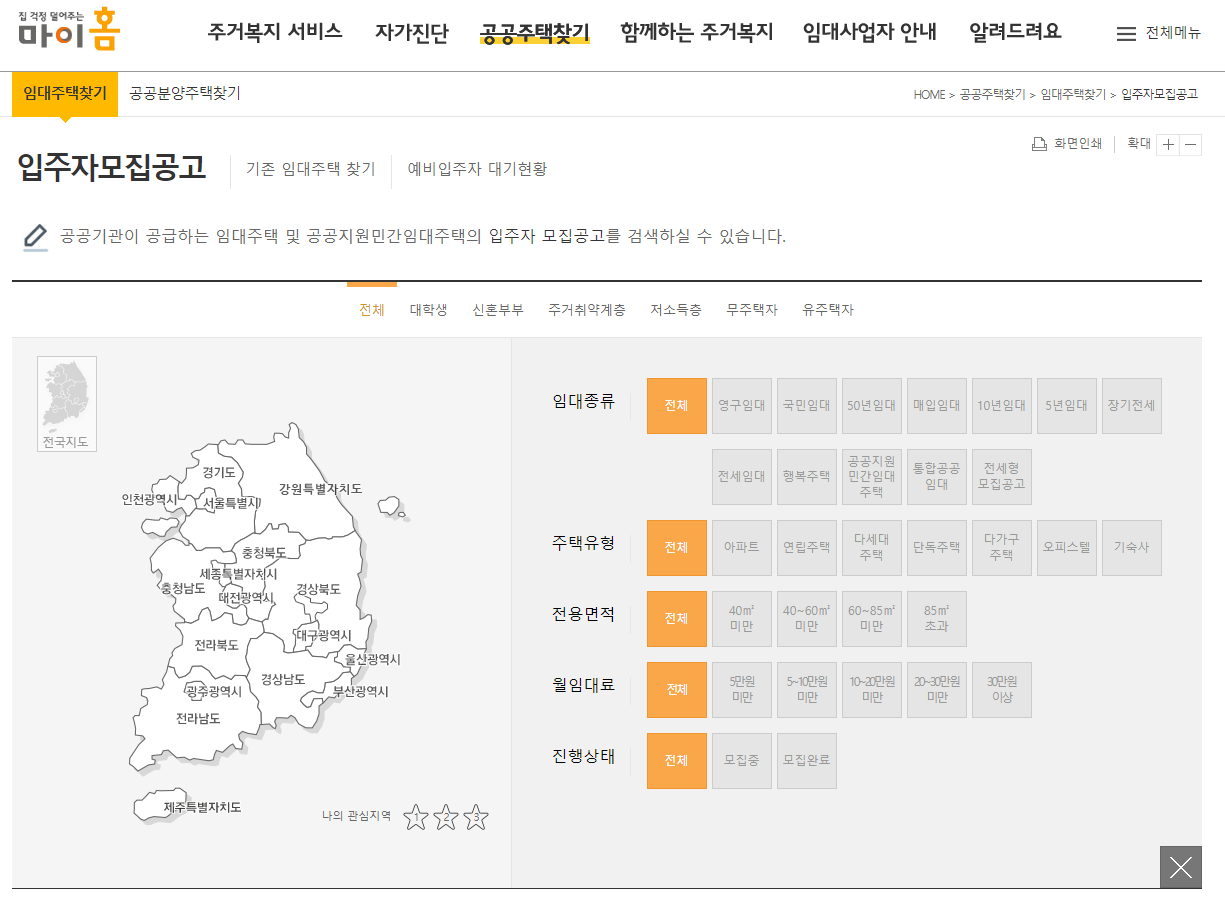Select the first star under 나의 관심지역
The height and width of the screenshot is (904, 1225).
[416, 817]
